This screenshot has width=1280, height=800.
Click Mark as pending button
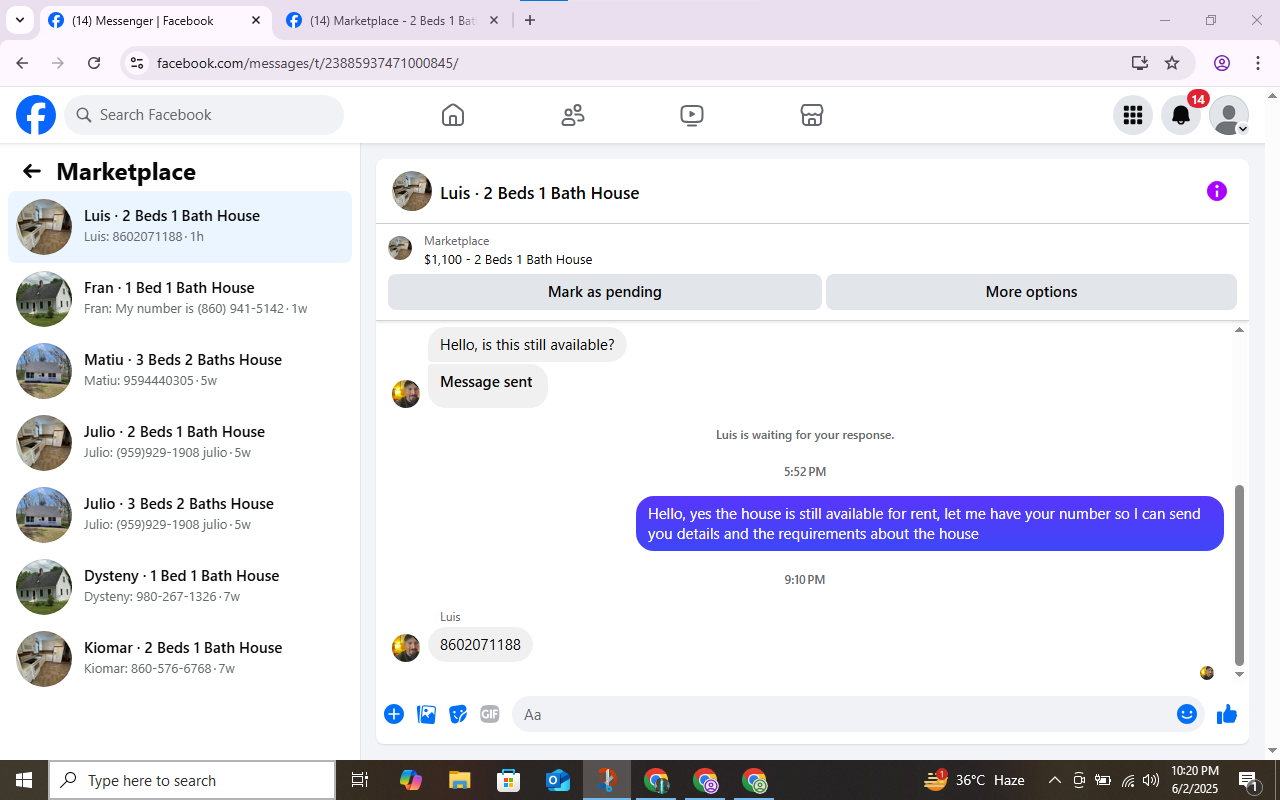(605, 292)
